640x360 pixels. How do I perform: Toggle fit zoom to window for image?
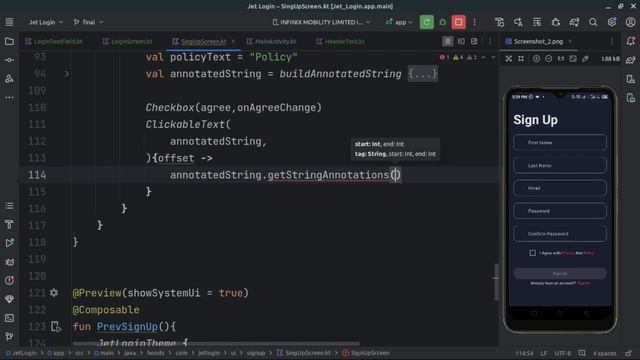[573, 59]
